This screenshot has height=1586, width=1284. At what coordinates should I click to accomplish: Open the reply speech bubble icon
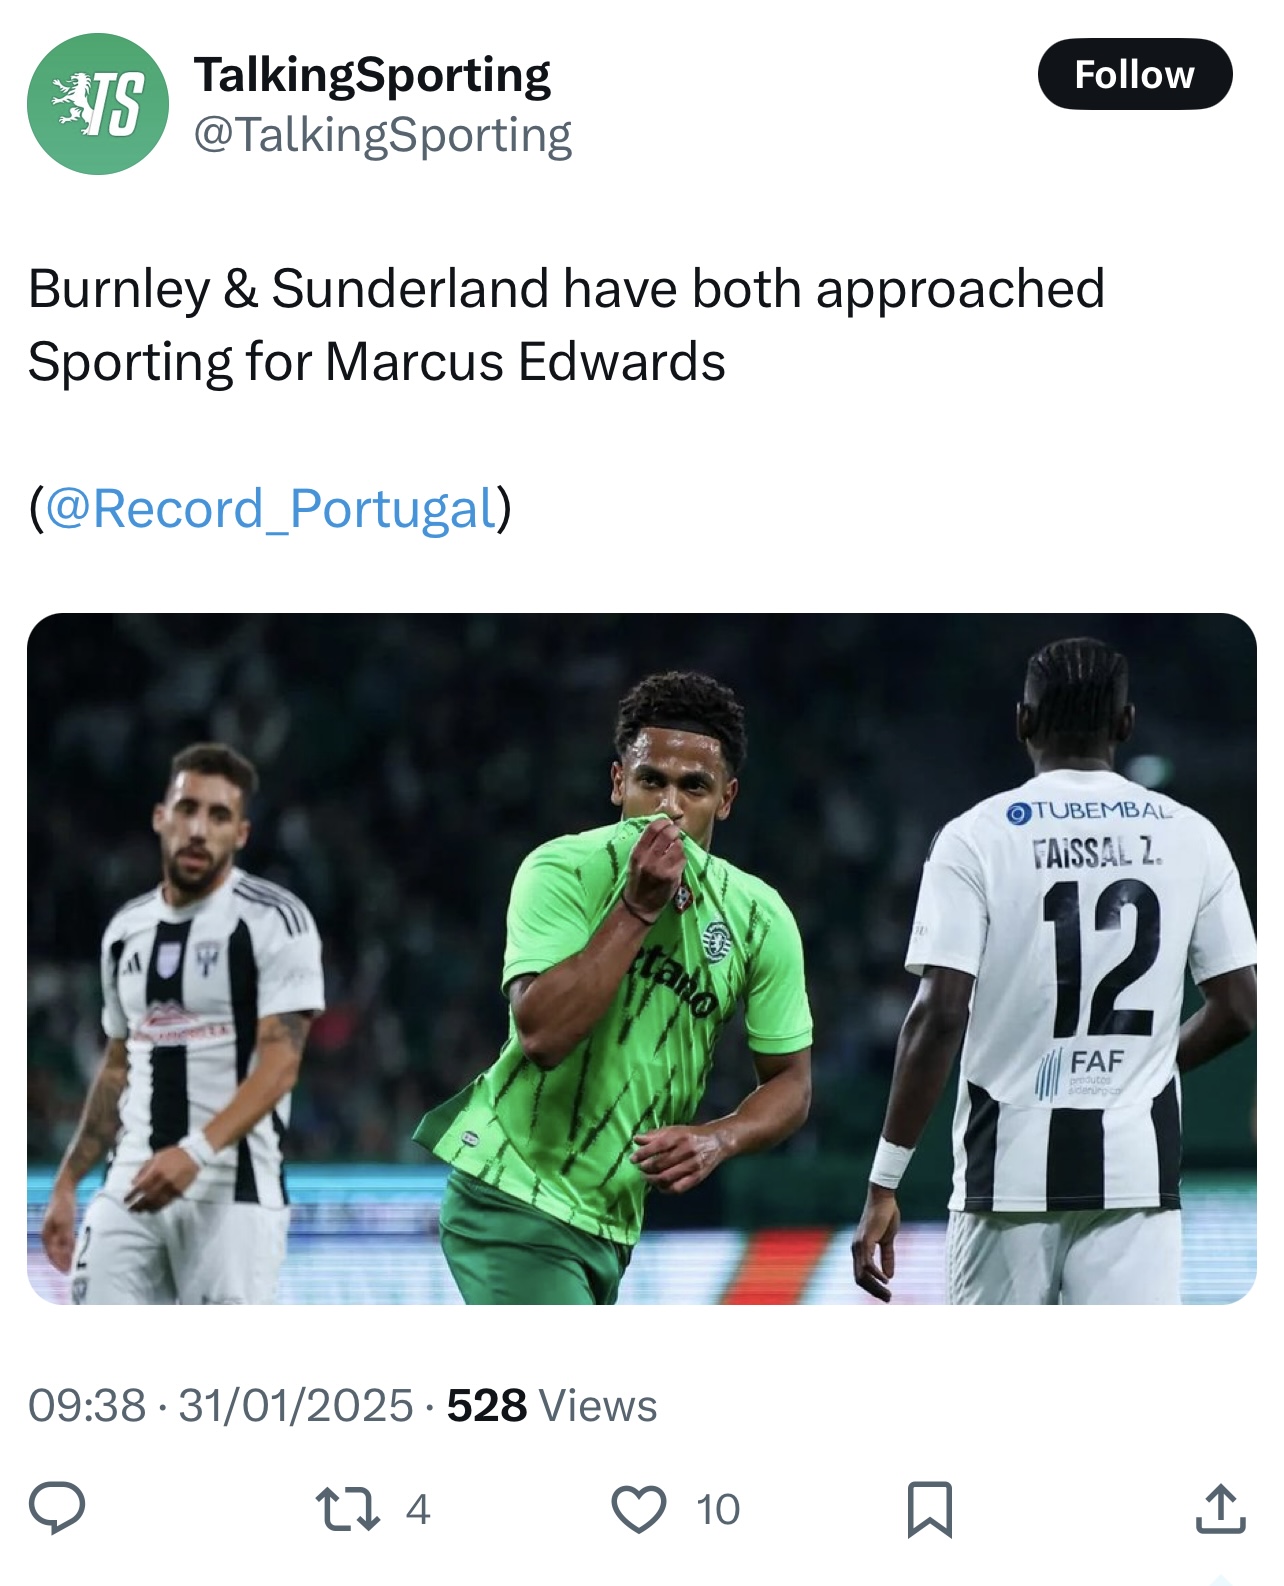[57, 1508]
